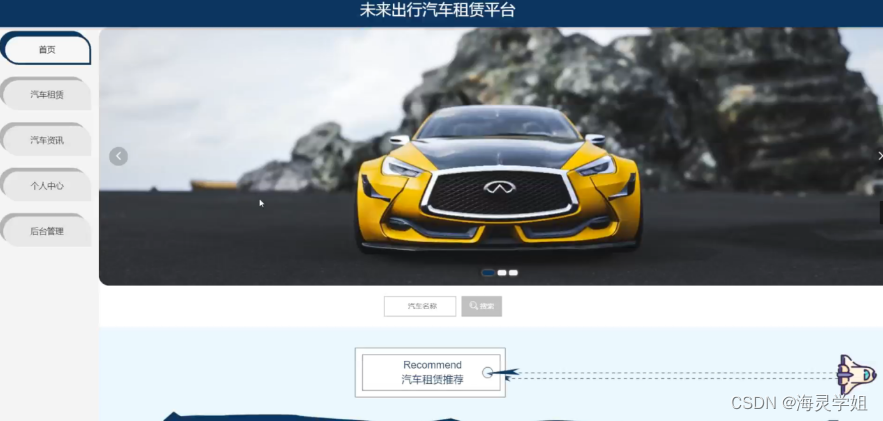Select the second carousel indicator dot

(x=502, y=273)
